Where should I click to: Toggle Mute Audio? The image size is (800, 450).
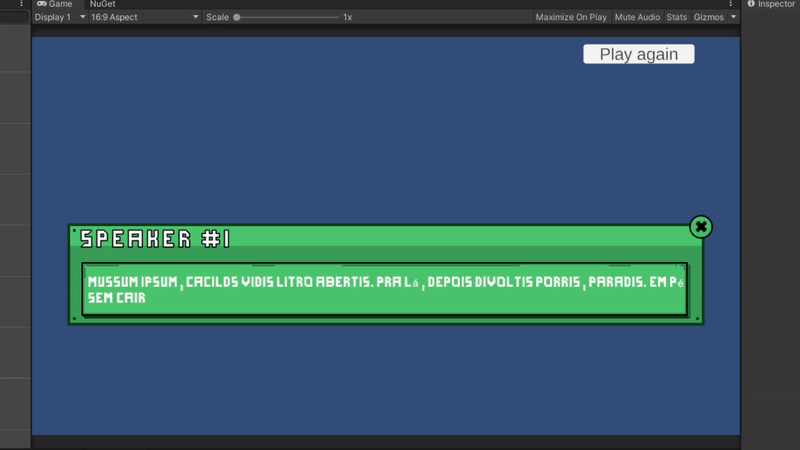click(637, 17)
